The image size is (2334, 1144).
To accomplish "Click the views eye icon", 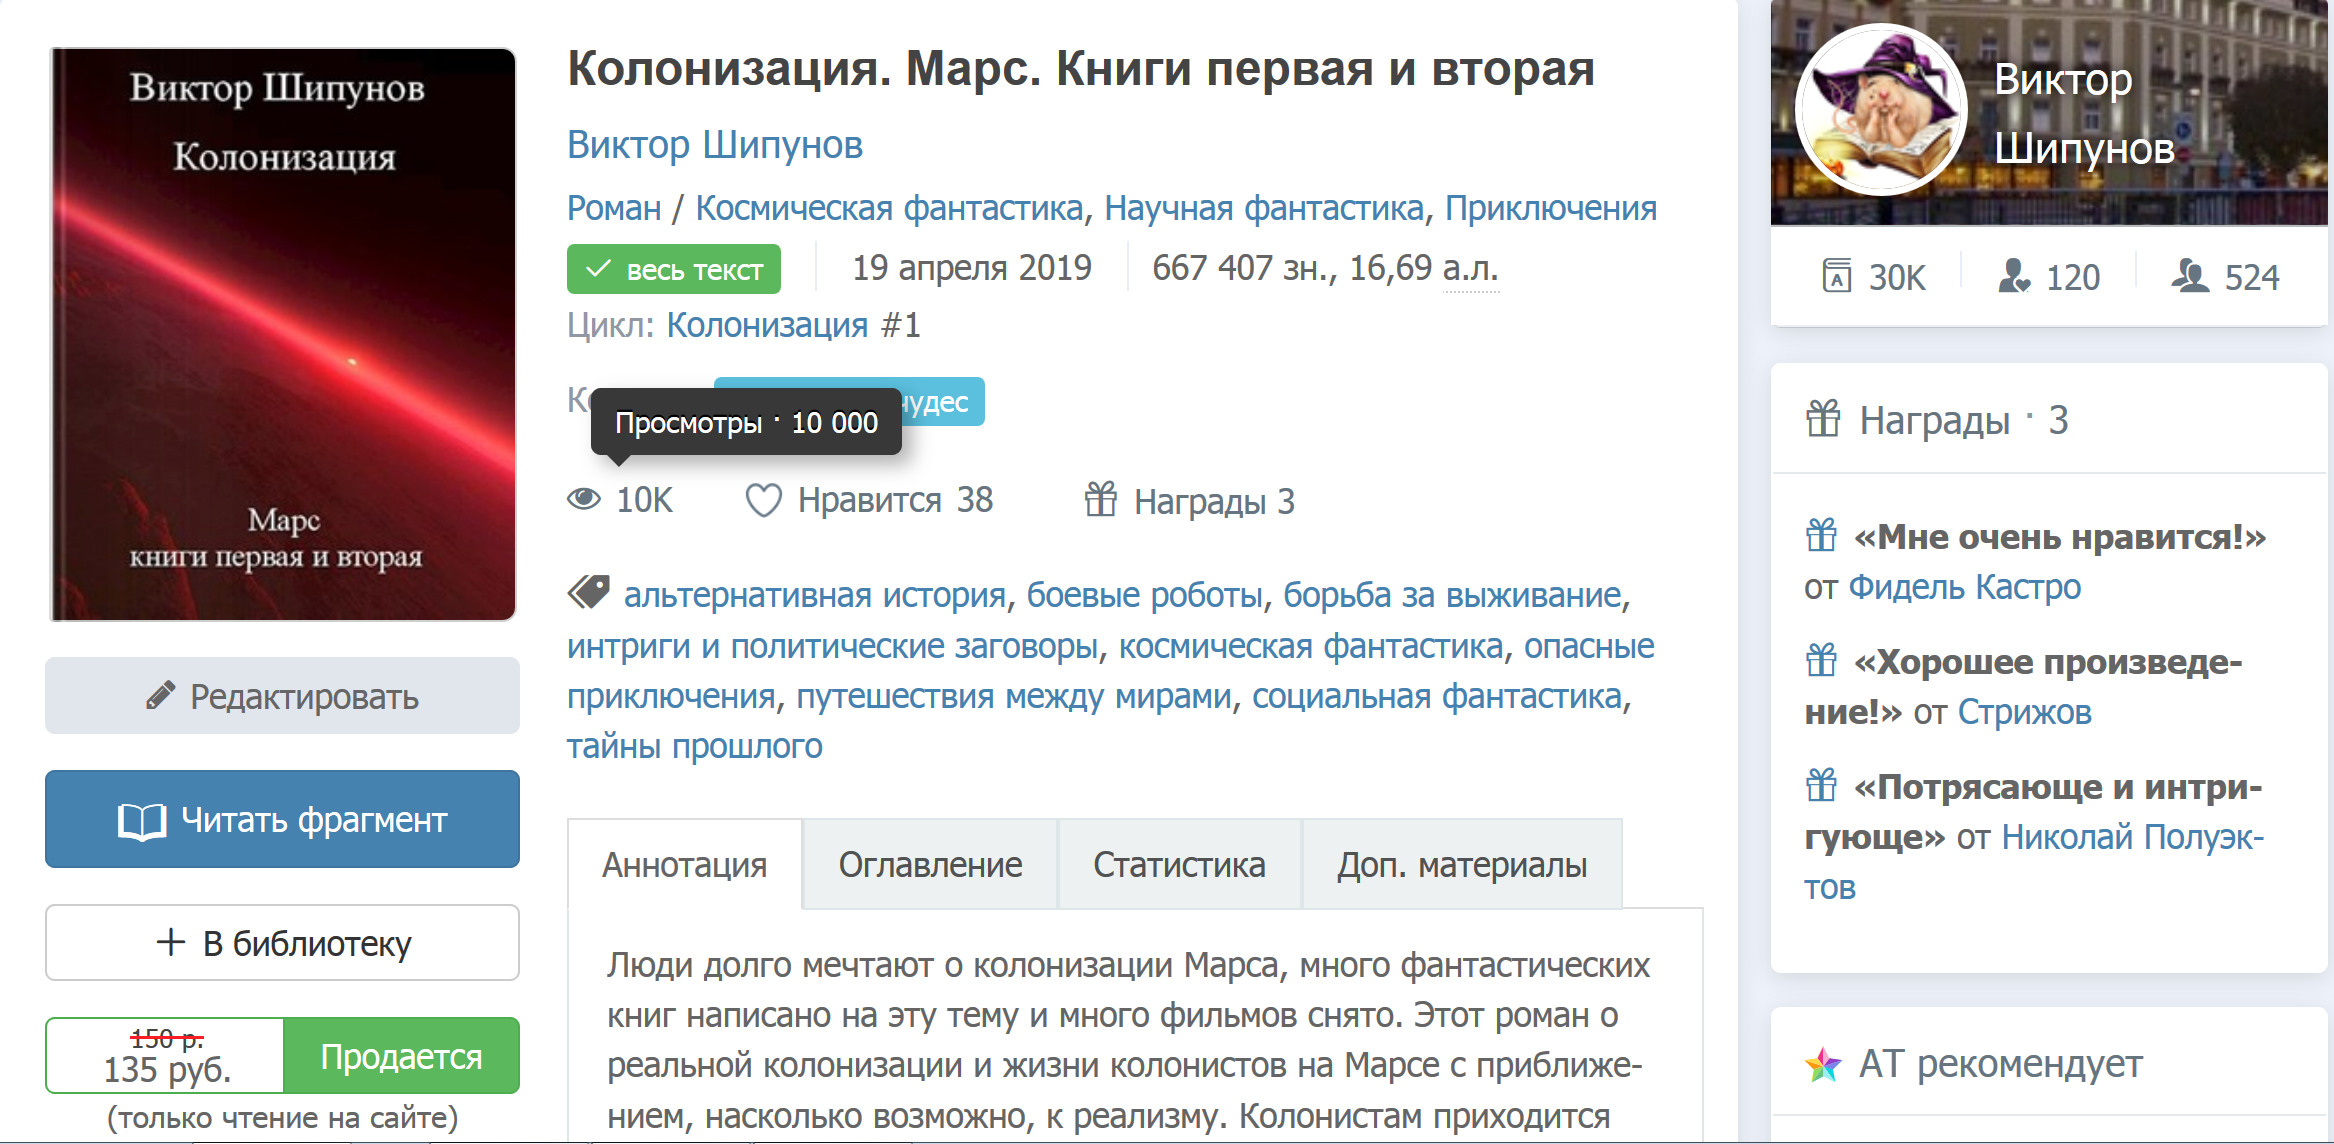I will point(584,499).
